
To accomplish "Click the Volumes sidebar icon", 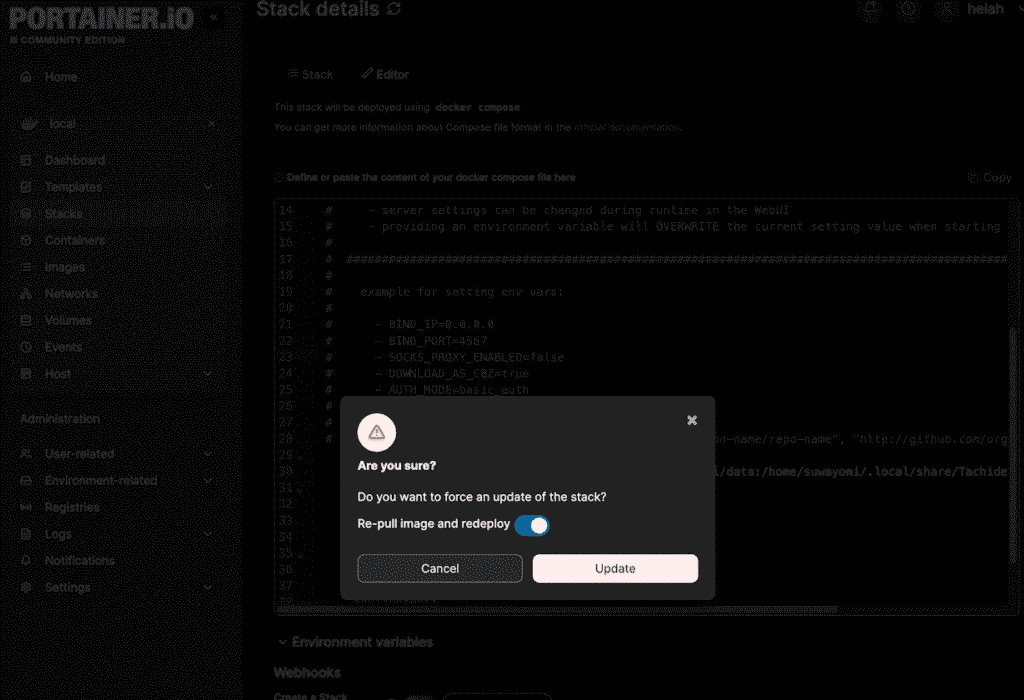I will pyautogui.click(x=27, y=321).
